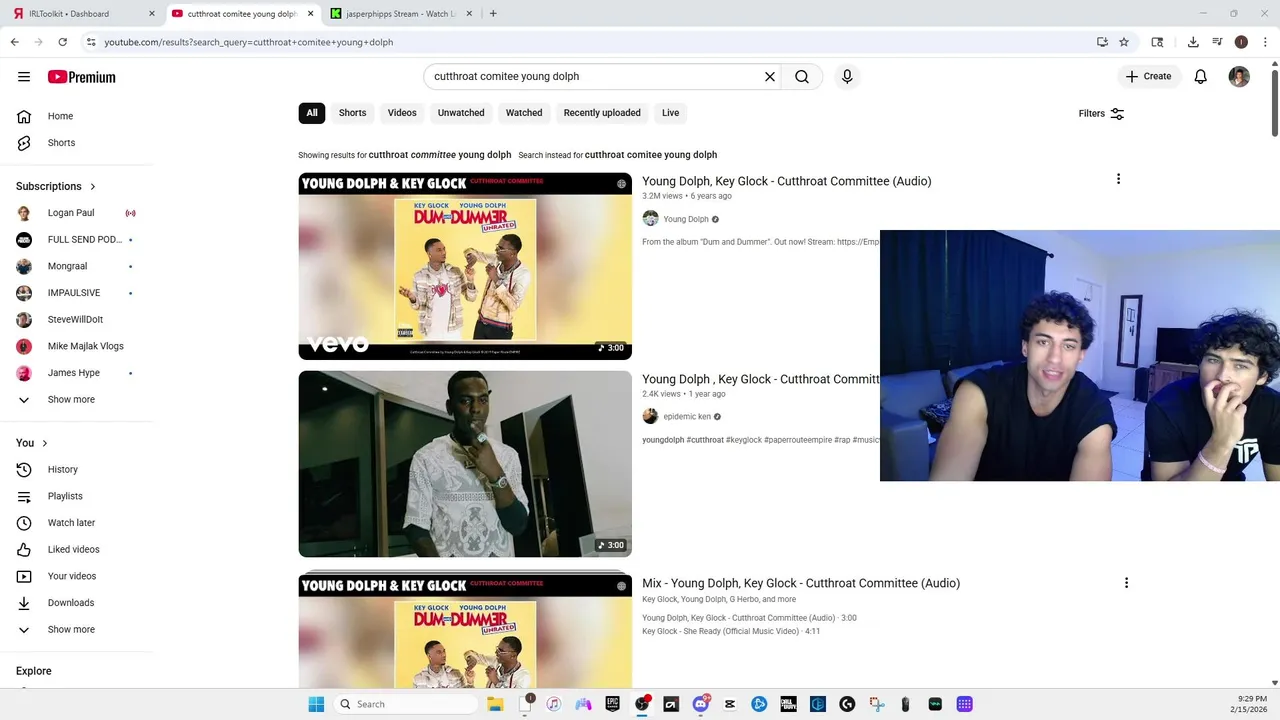1280x720 pixels.
Task: Click the YouTube search input field
Action: click(594, 77)
